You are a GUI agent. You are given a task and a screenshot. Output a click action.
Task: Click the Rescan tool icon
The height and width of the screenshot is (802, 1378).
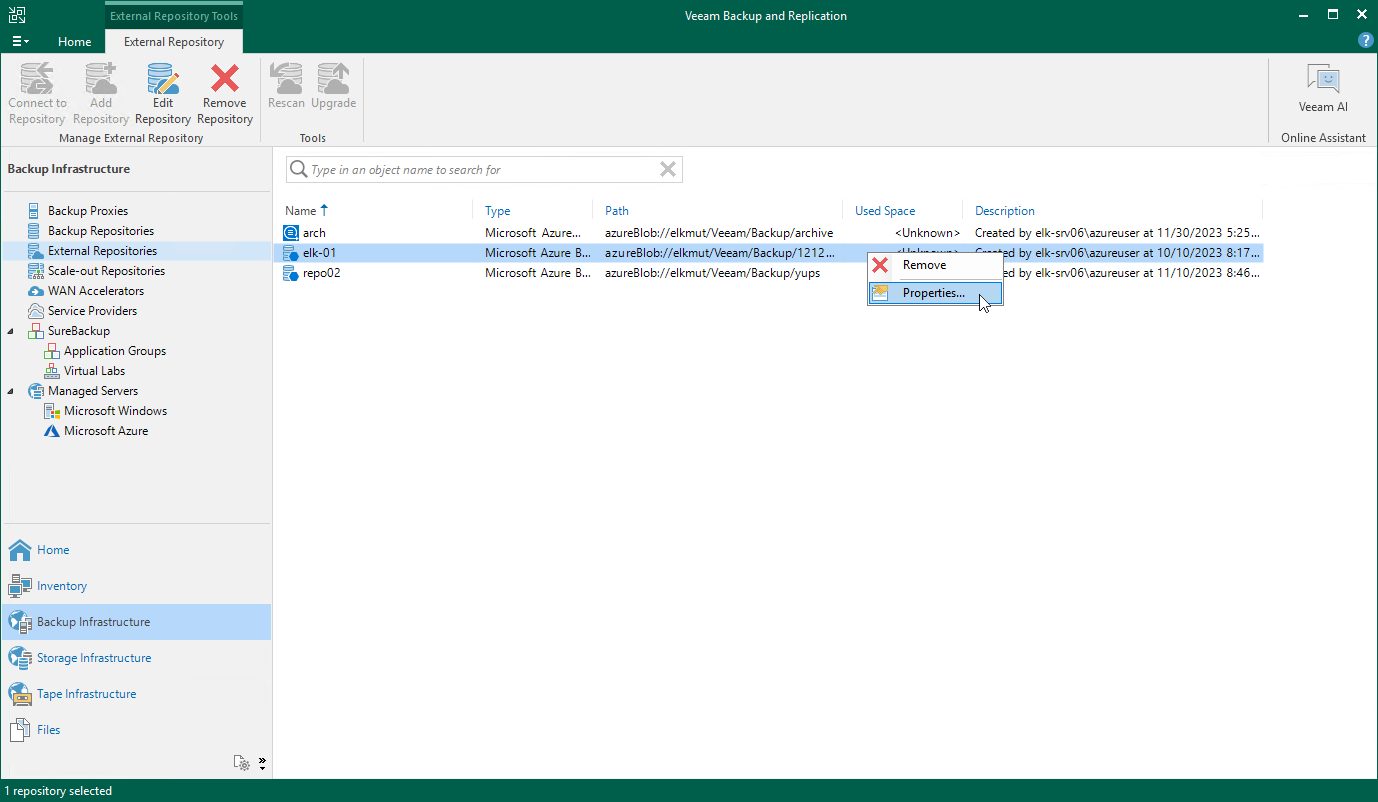[287, 78]
